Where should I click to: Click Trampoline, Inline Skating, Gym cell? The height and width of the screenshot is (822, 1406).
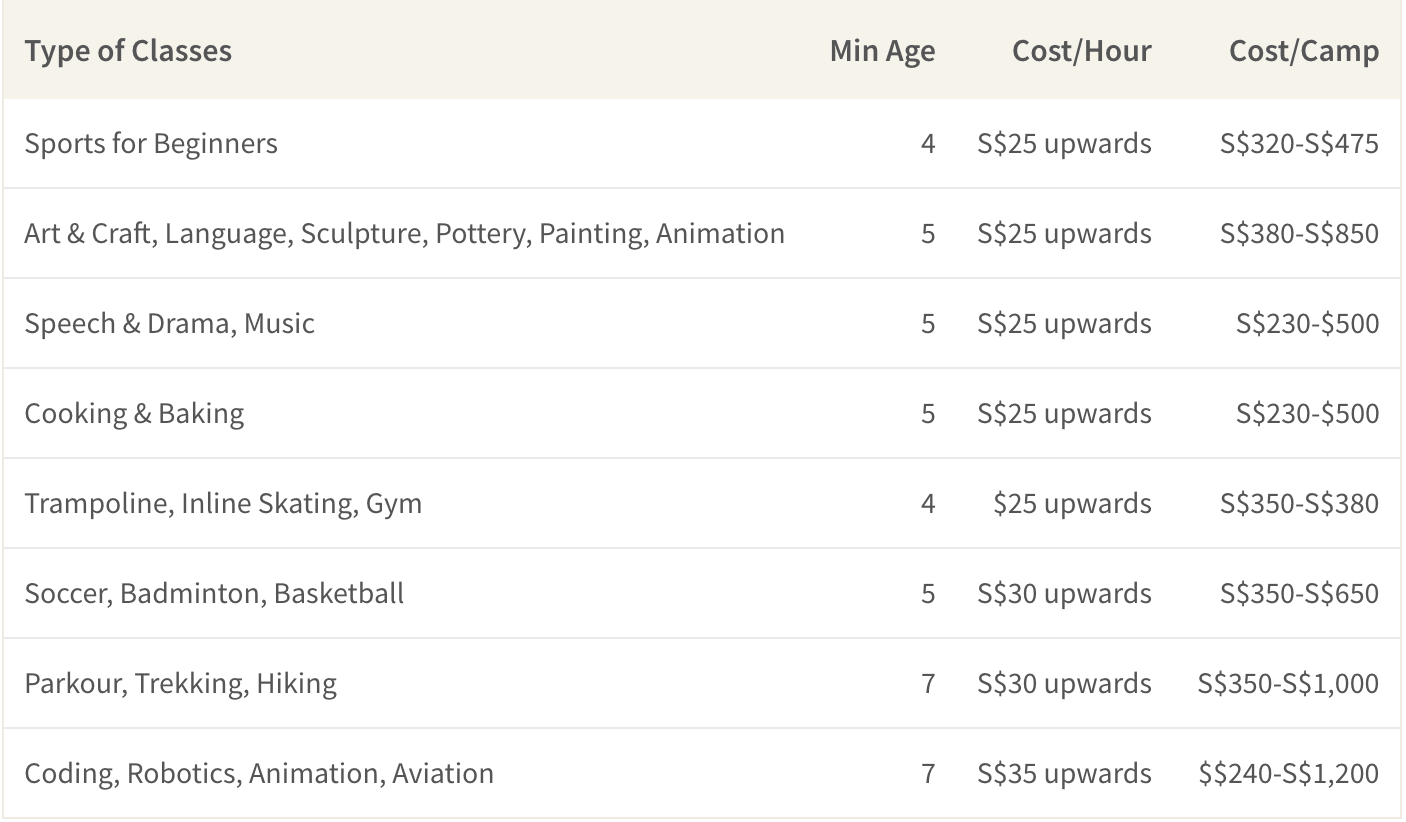[x=223, y=503]
